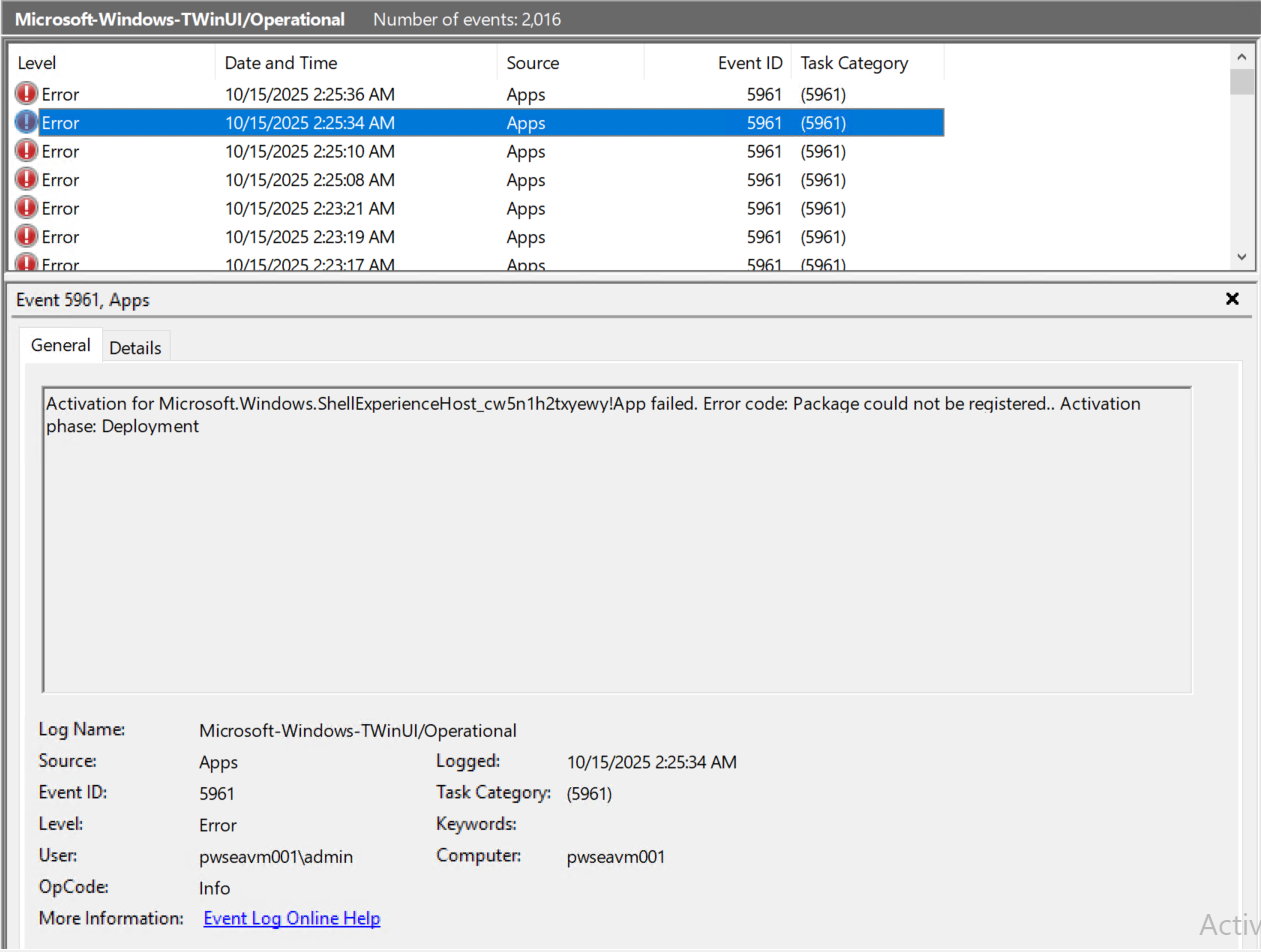Image resolution: width=1261 pixels, height=952 pixels.
Task: Click the activation failed message text
Action: 593,415
